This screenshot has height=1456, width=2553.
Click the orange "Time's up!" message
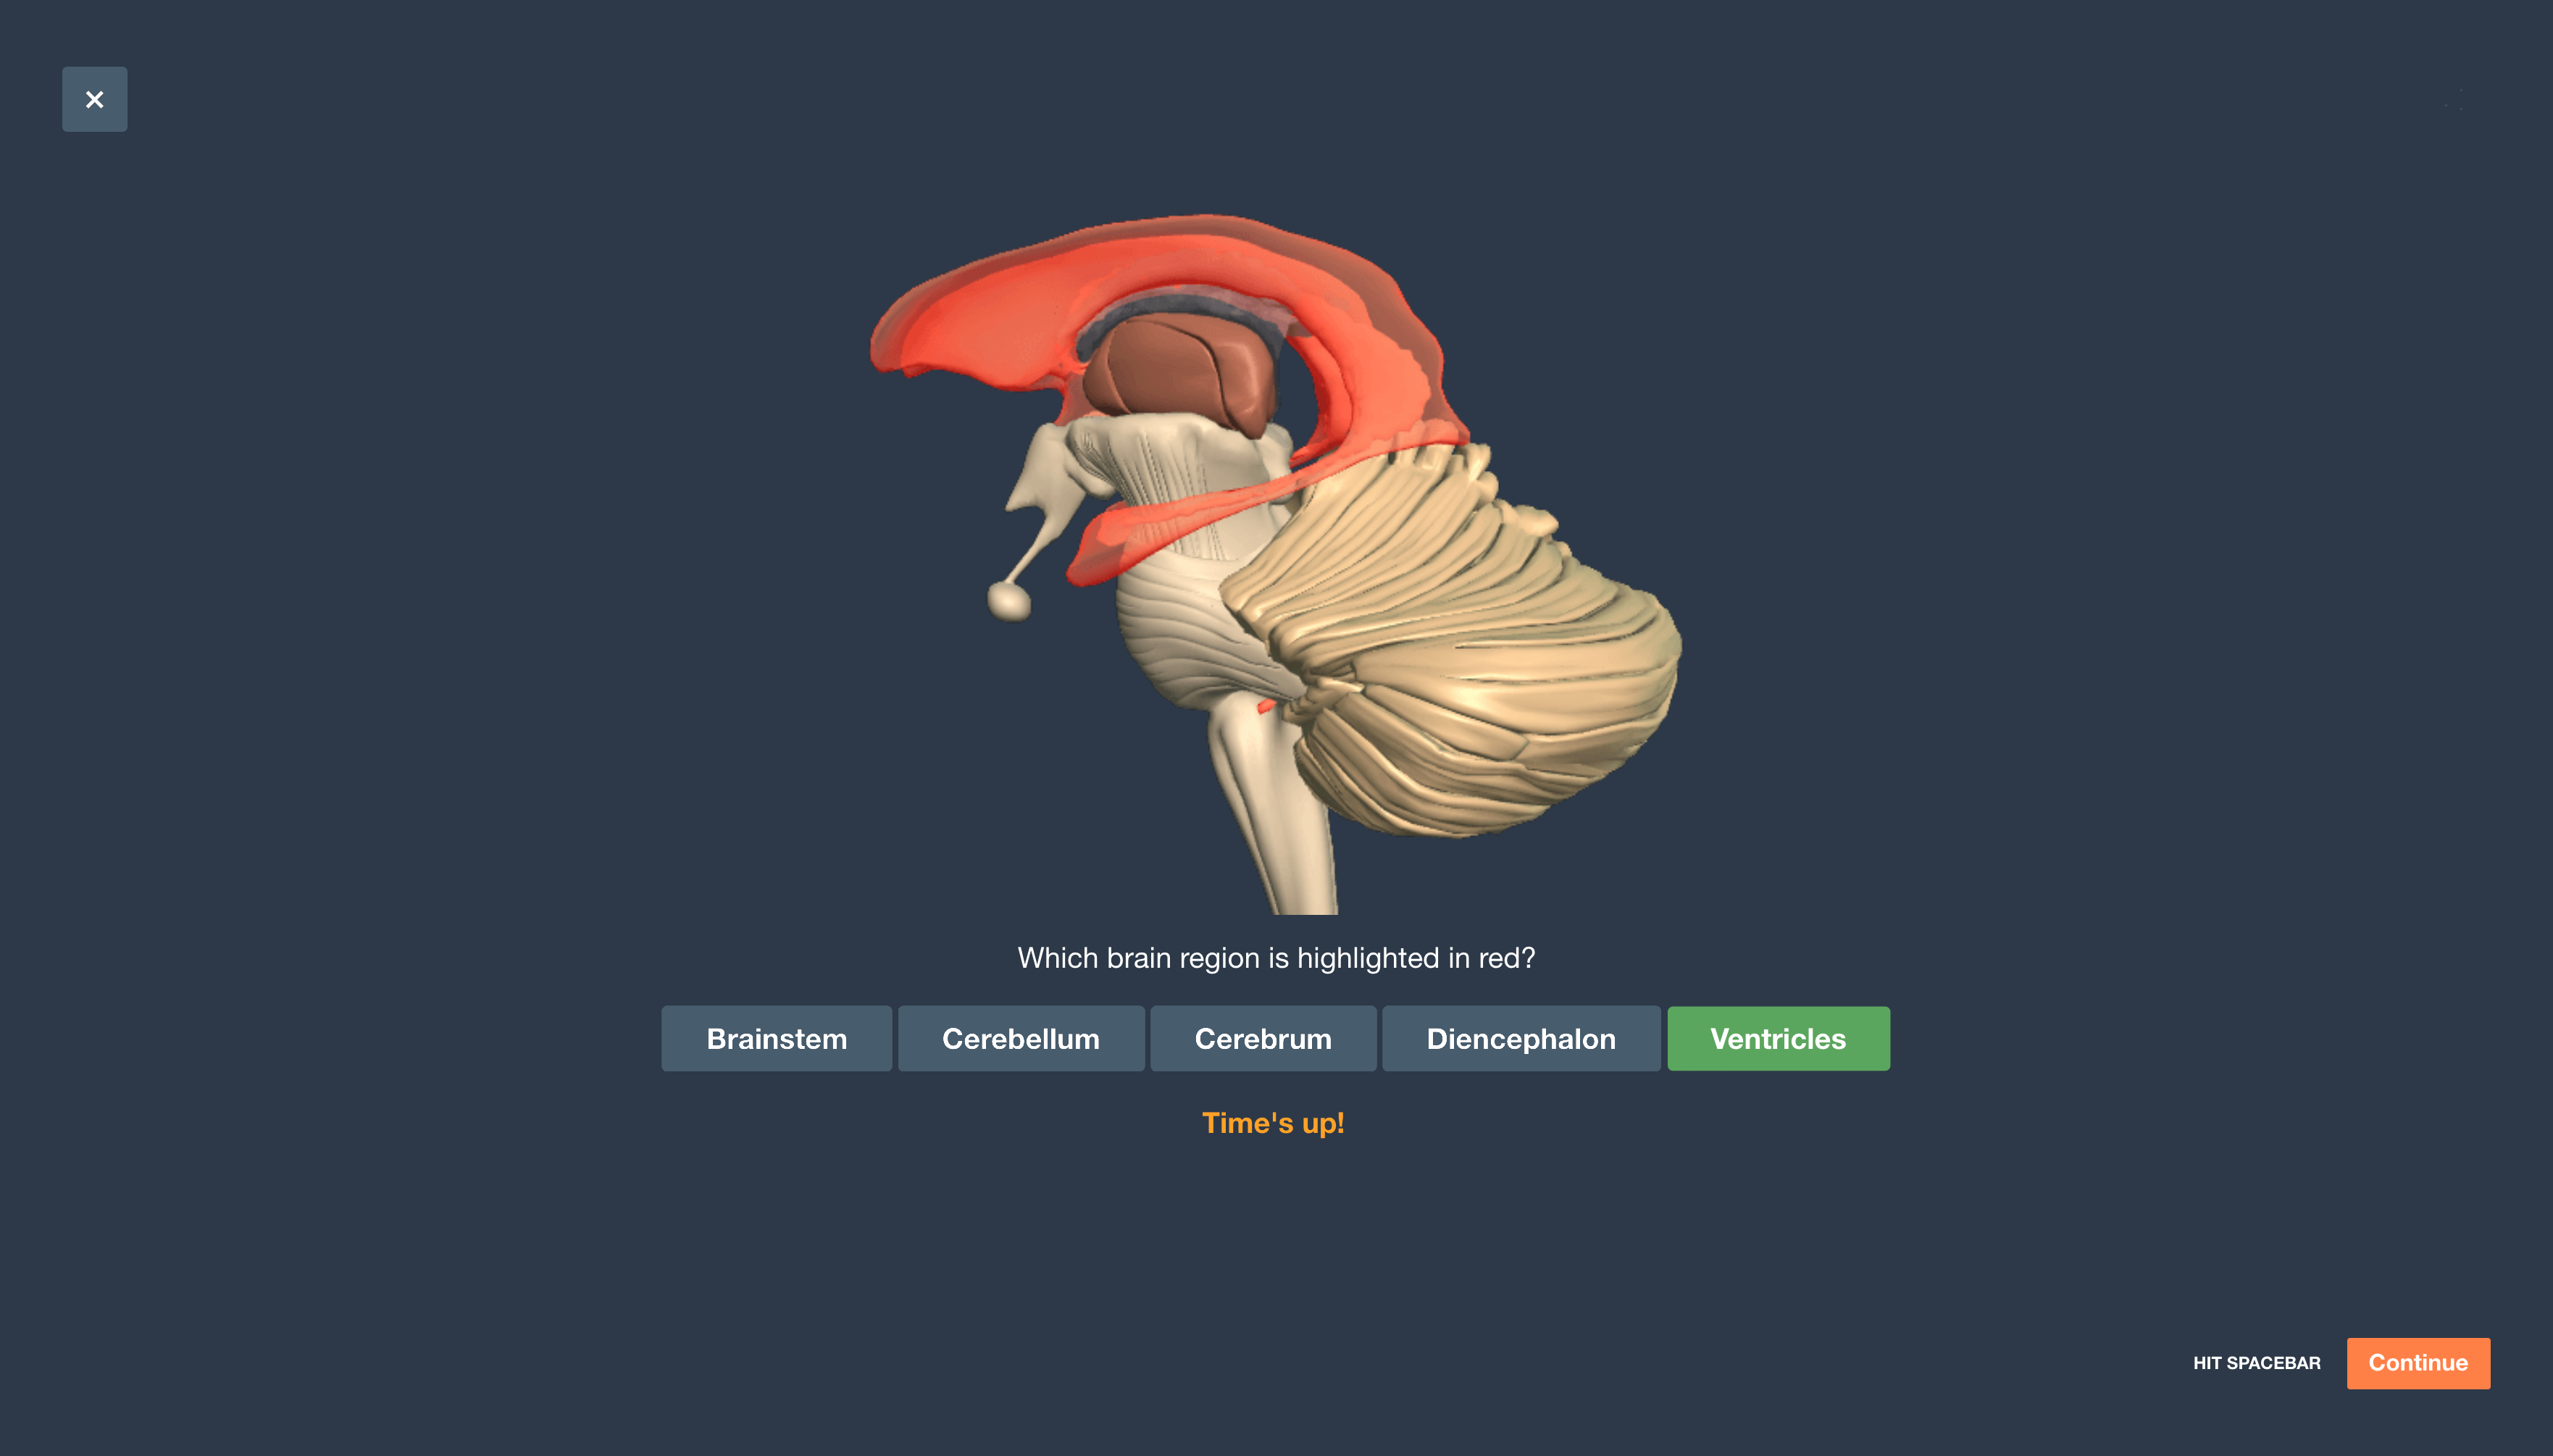[1272, 1123]
